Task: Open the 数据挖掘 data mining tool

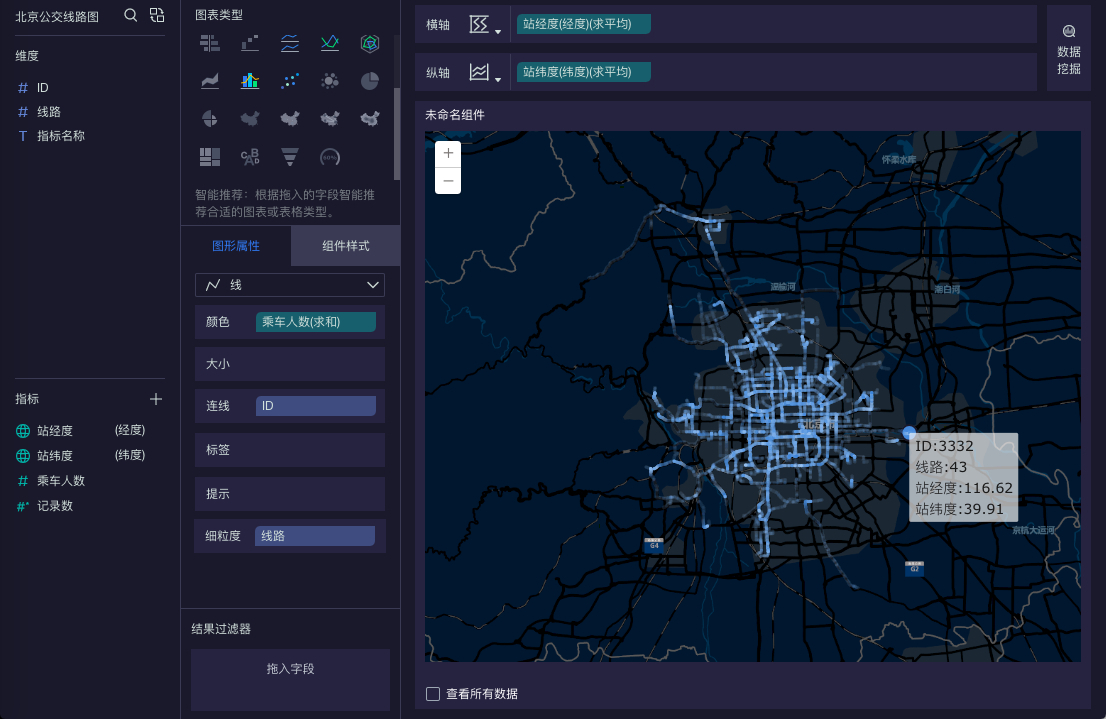Action: click(x=1069, y=49)
